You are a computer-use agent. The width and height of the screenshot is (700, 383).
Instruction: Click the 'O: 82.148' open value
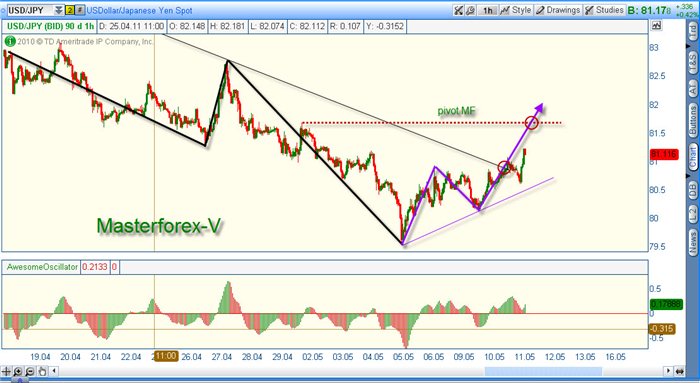(x=187, y=26)
